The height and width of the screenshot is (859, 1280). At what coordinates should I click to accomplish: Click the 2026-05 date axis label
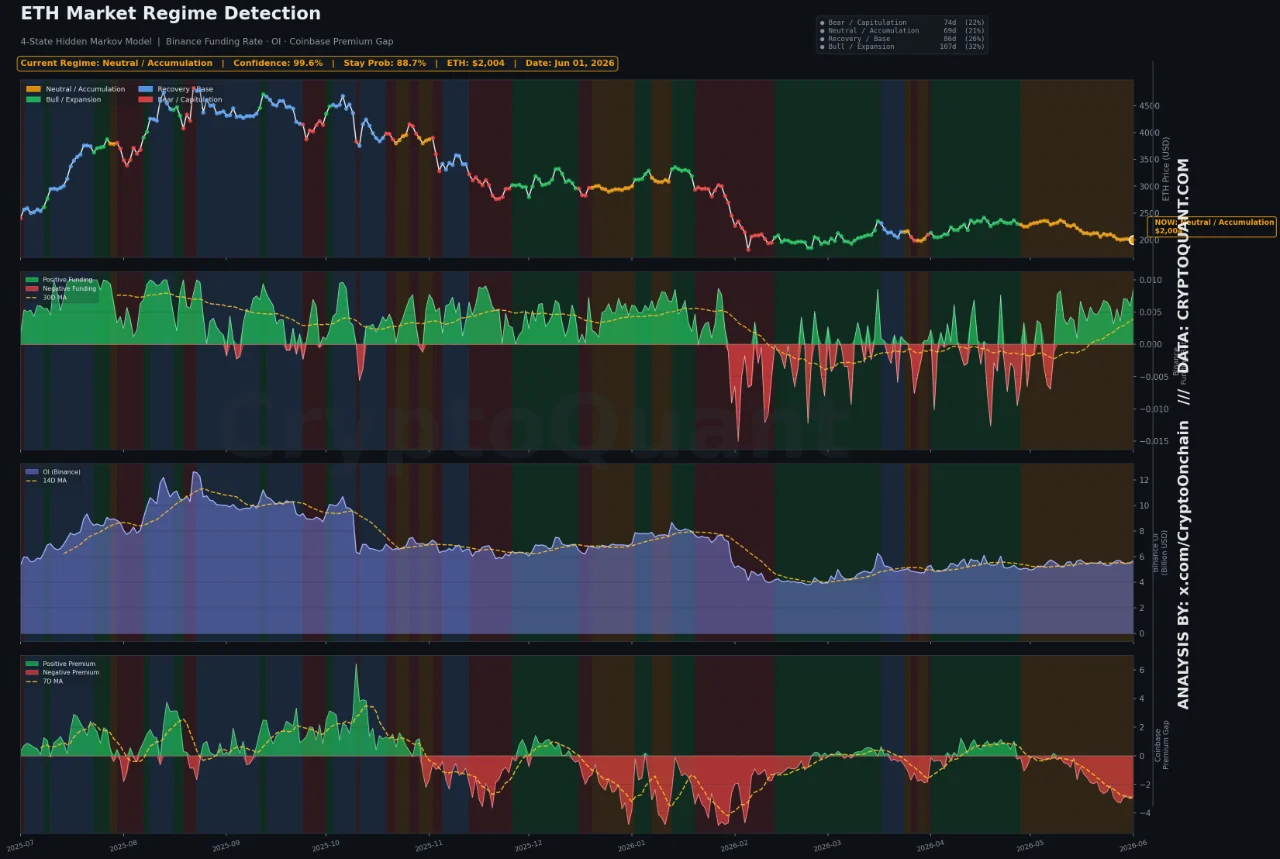click(x=1030, y=844)
